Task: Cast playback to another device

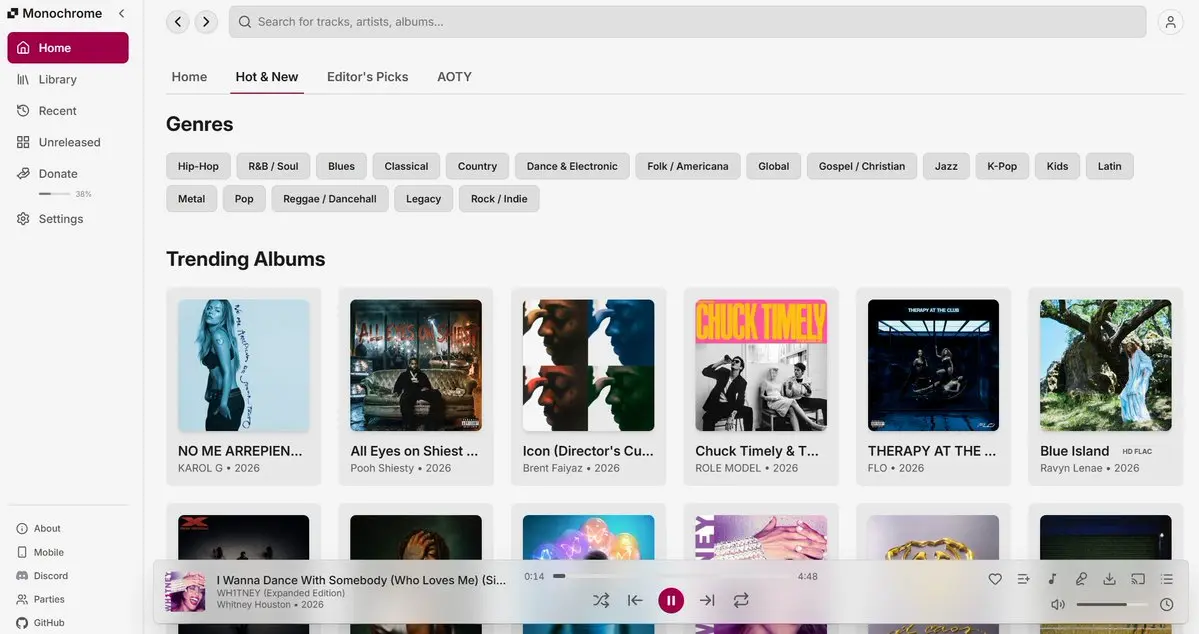Action: pyautogui.click(x=1138, y=579)
